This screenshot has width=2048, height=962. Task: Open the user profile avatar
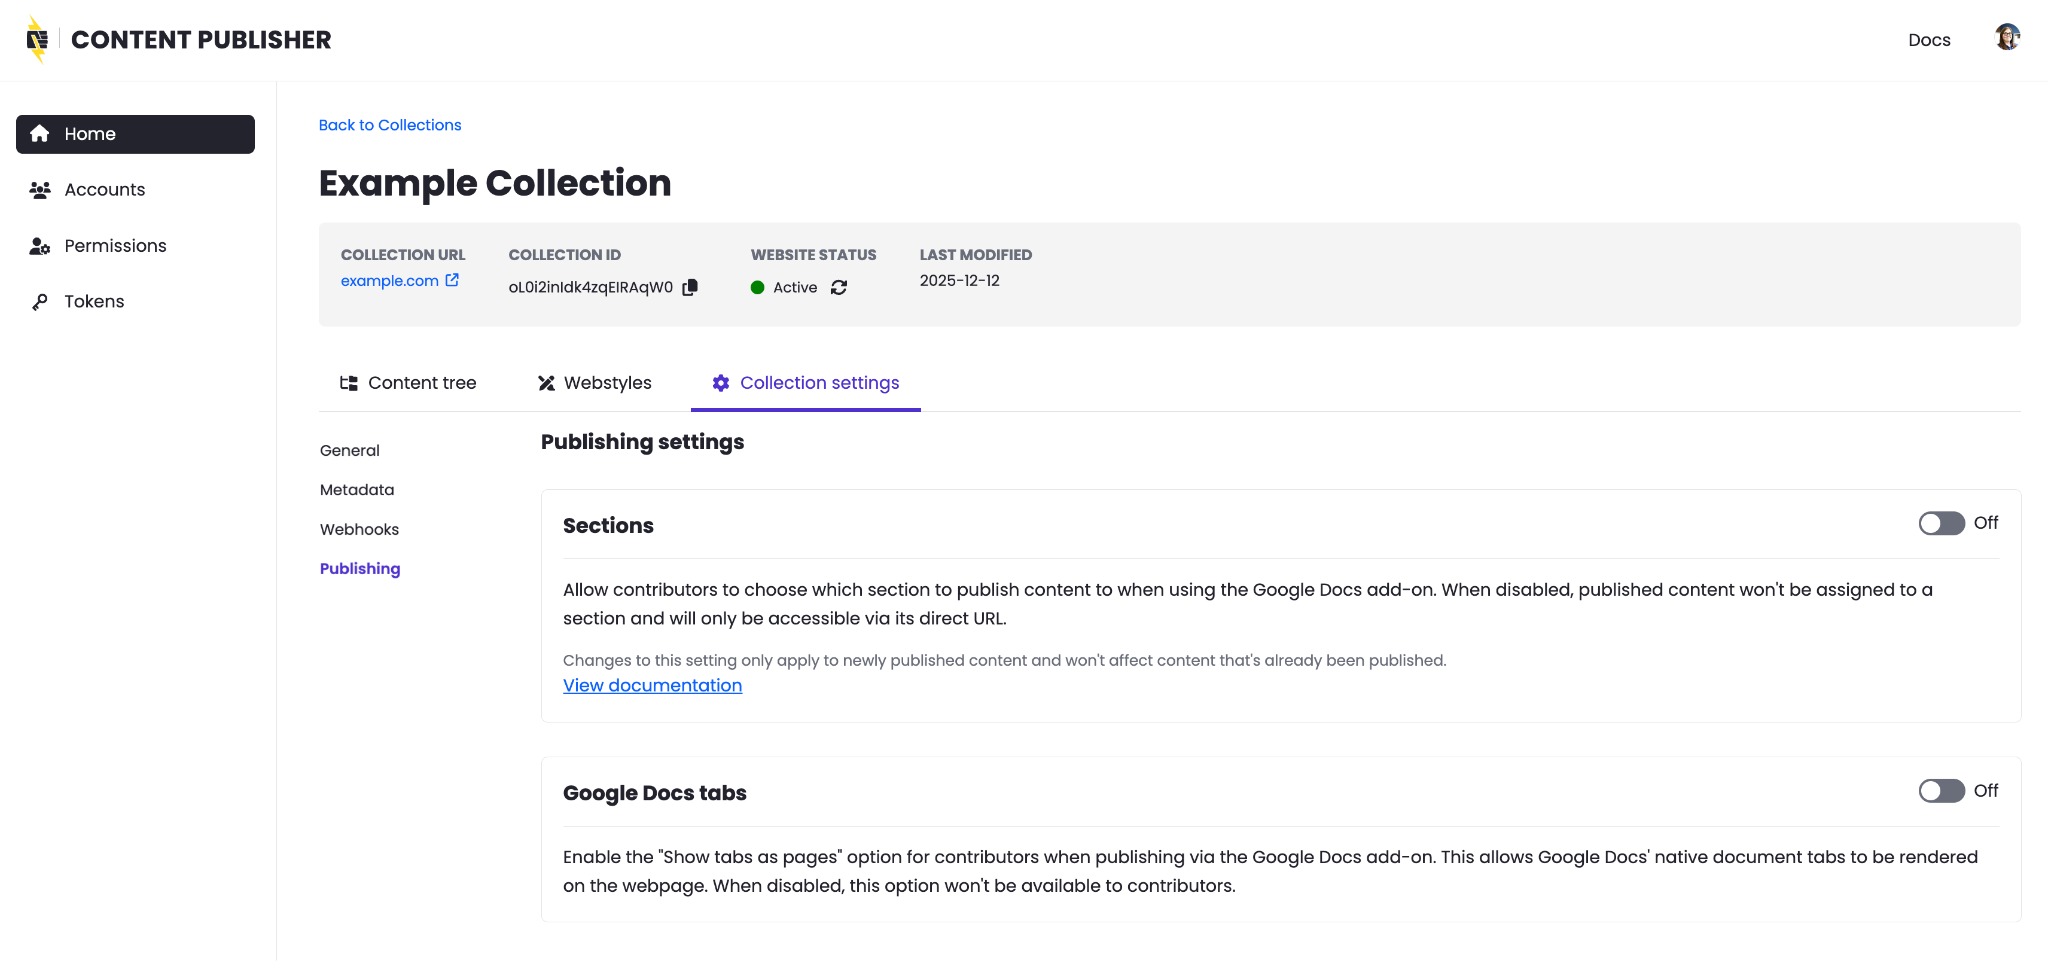[2006, 38]
